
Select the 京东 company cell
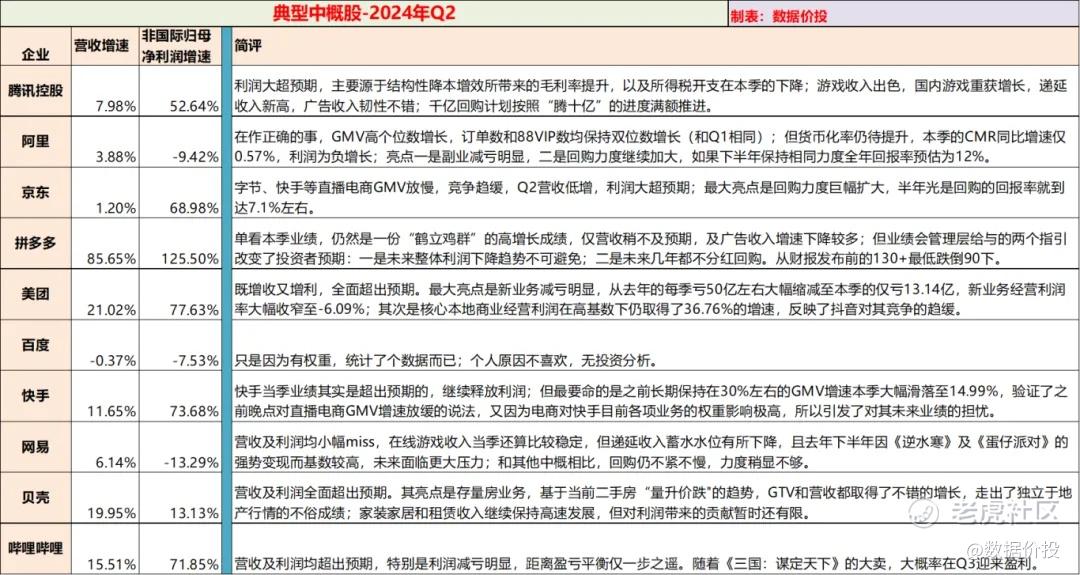(35, 192)
